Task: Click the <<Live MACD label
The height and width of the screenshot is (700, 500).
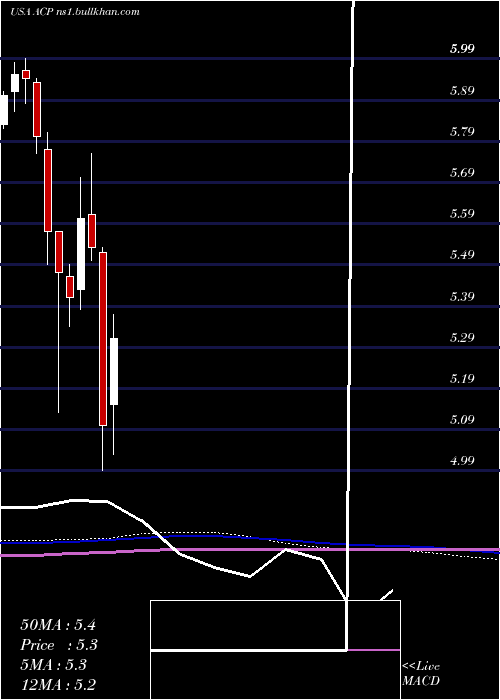Action: coord(421,674)
